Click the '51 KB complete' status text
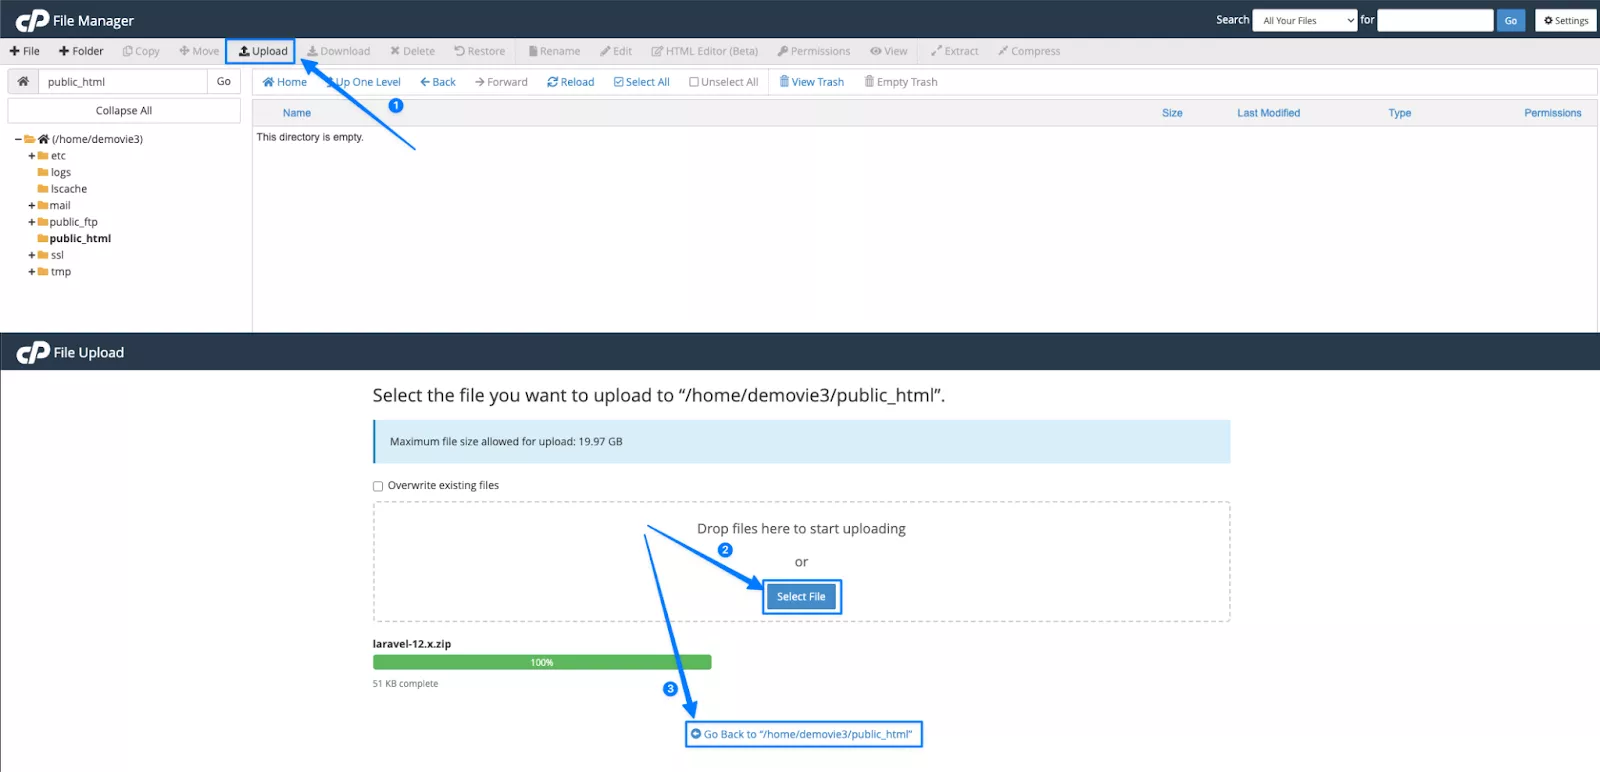The image size is (1600, 772). tap(405, 684)
